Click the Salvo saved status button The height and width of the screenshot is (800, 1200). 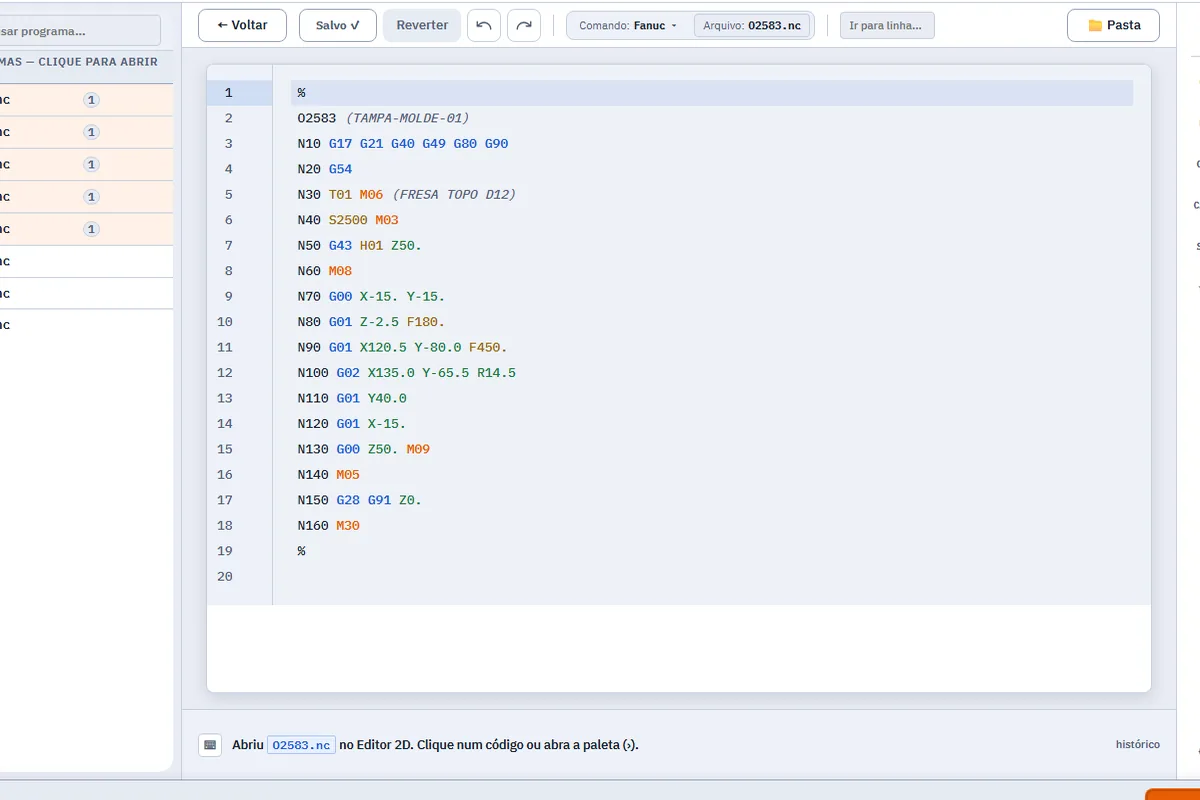click(338, 25)
